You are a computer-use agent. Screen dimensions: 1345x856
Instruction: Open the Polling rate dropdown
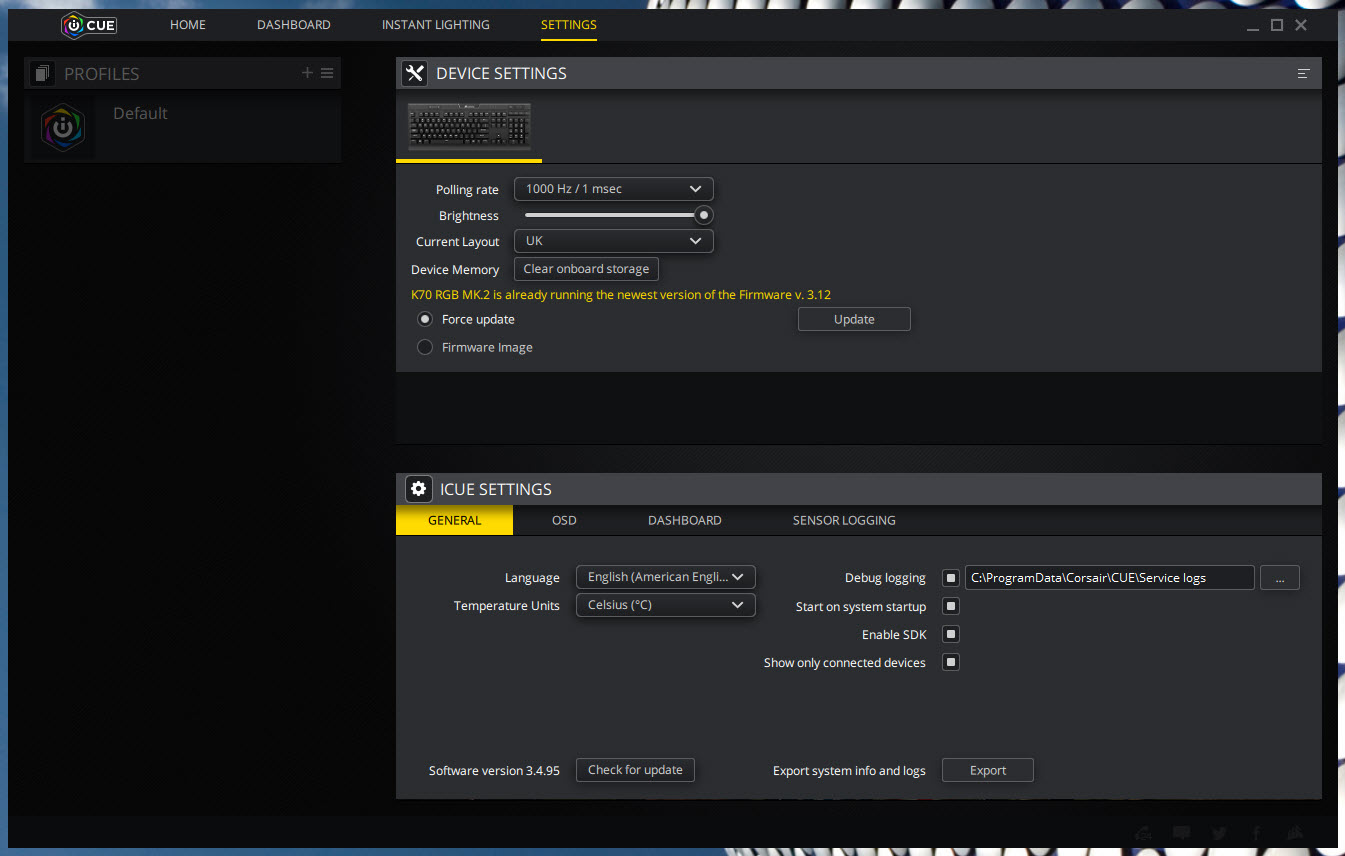tap(614, 189)
